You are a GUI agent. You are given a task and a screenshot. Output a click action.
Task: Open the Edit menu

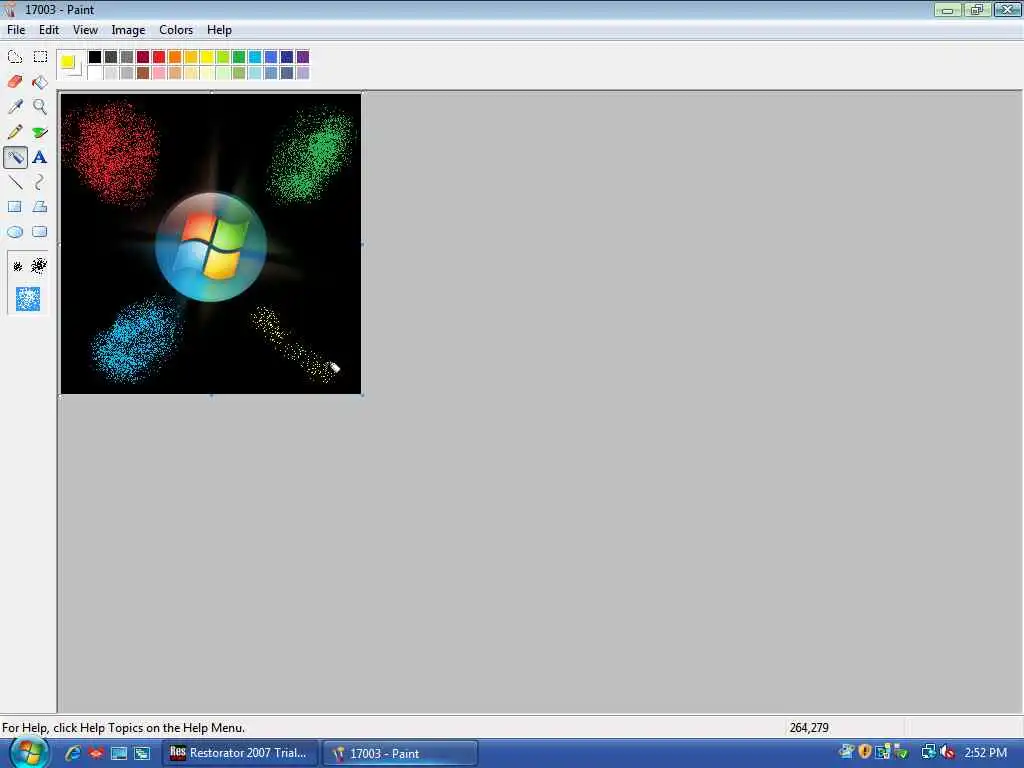point(49,30)
